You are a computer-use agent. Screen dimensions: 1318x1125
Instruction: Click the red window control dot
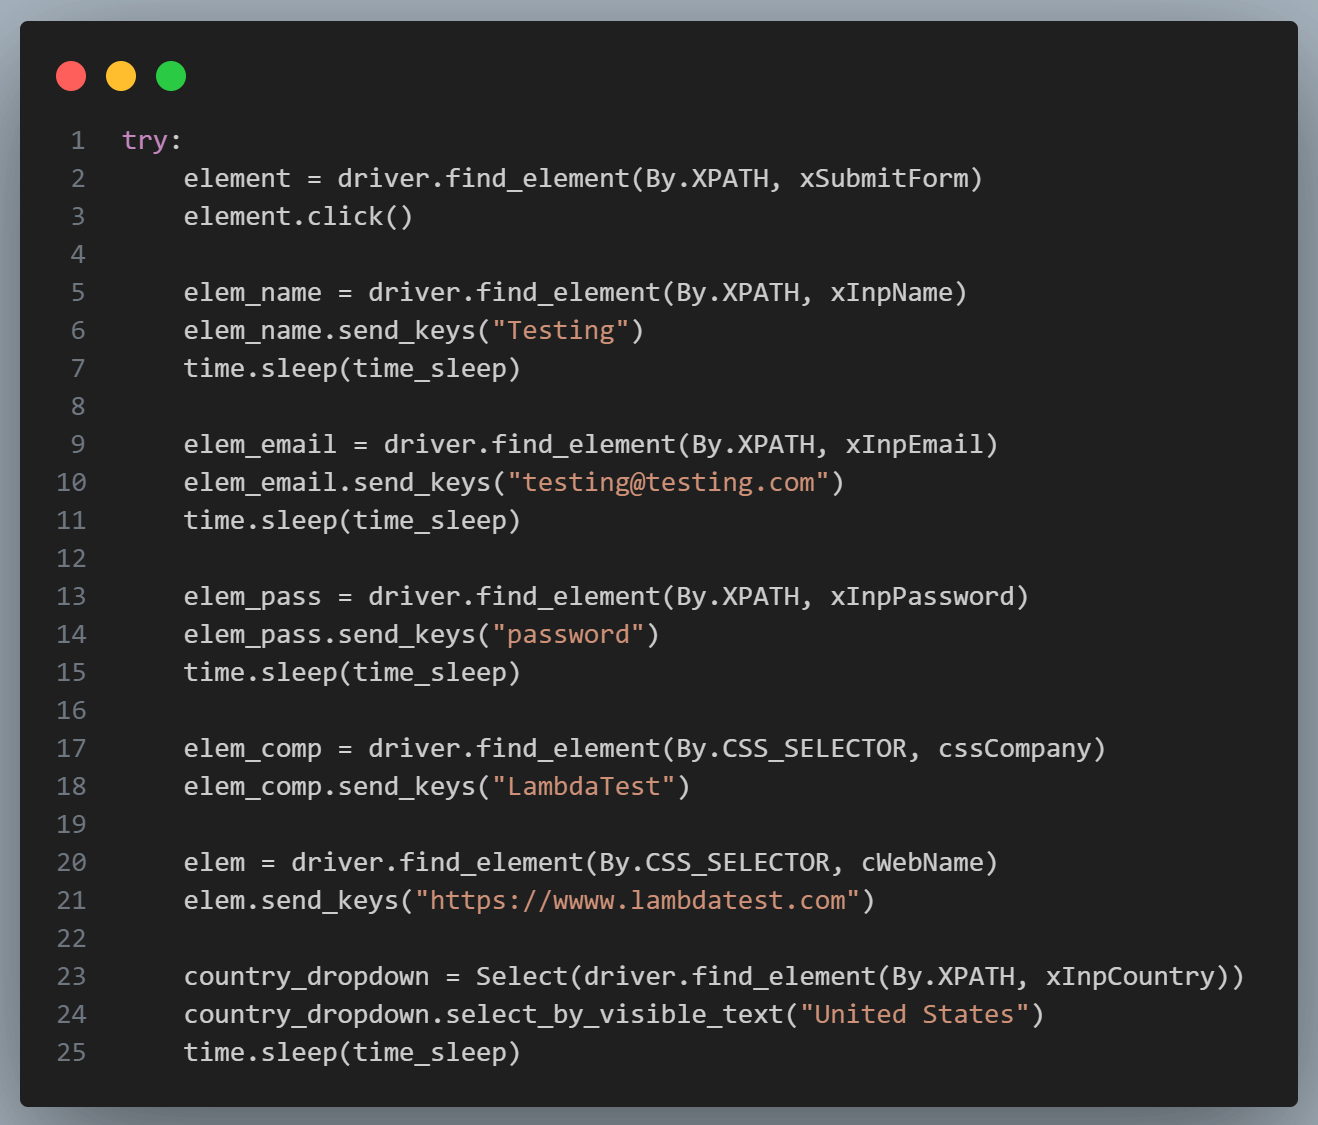coord(71,76)
